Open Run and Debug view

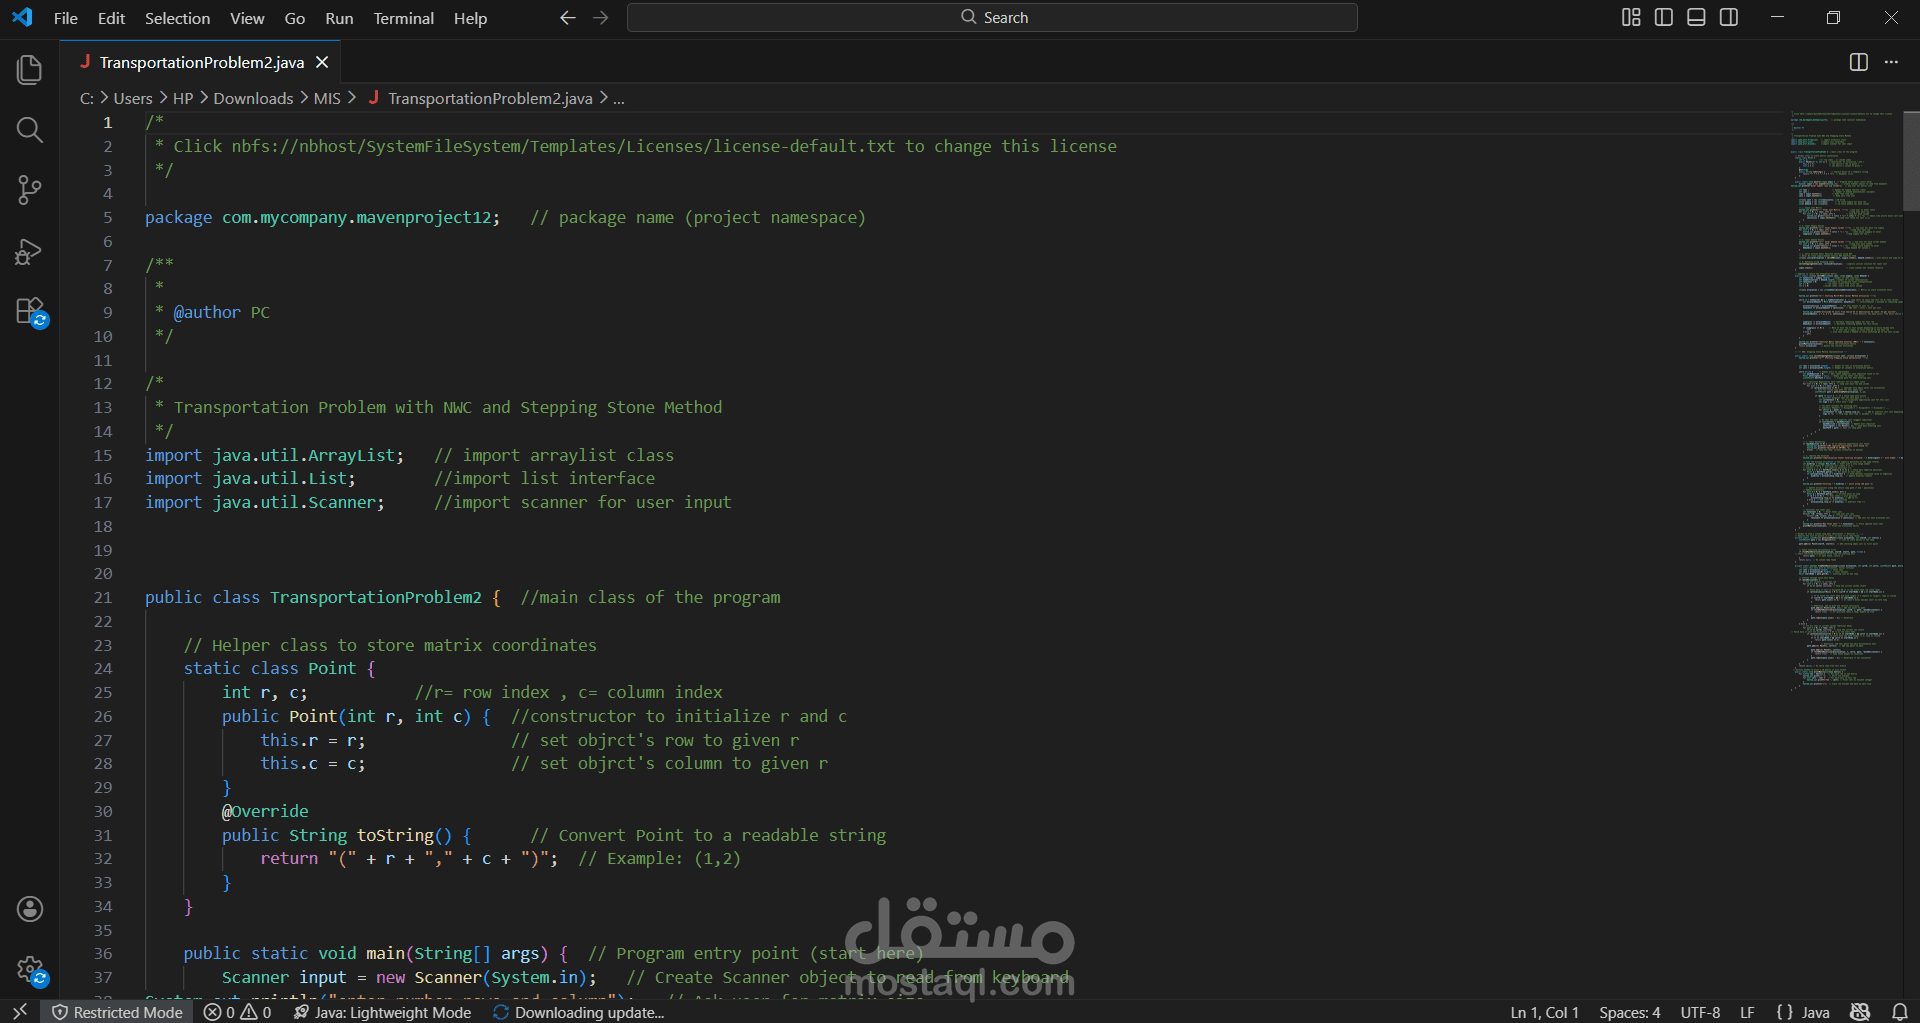(x=30, y=251)
